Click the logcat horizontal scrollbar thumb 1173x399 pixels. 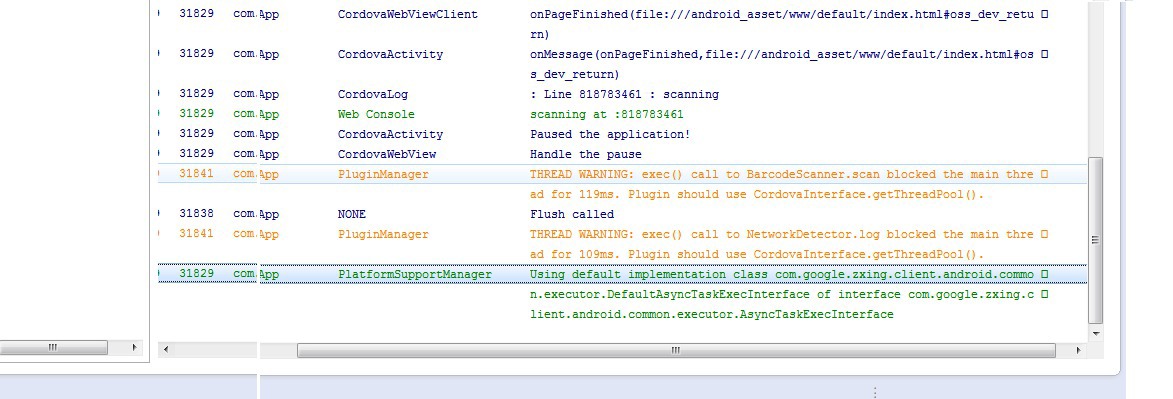676,350
